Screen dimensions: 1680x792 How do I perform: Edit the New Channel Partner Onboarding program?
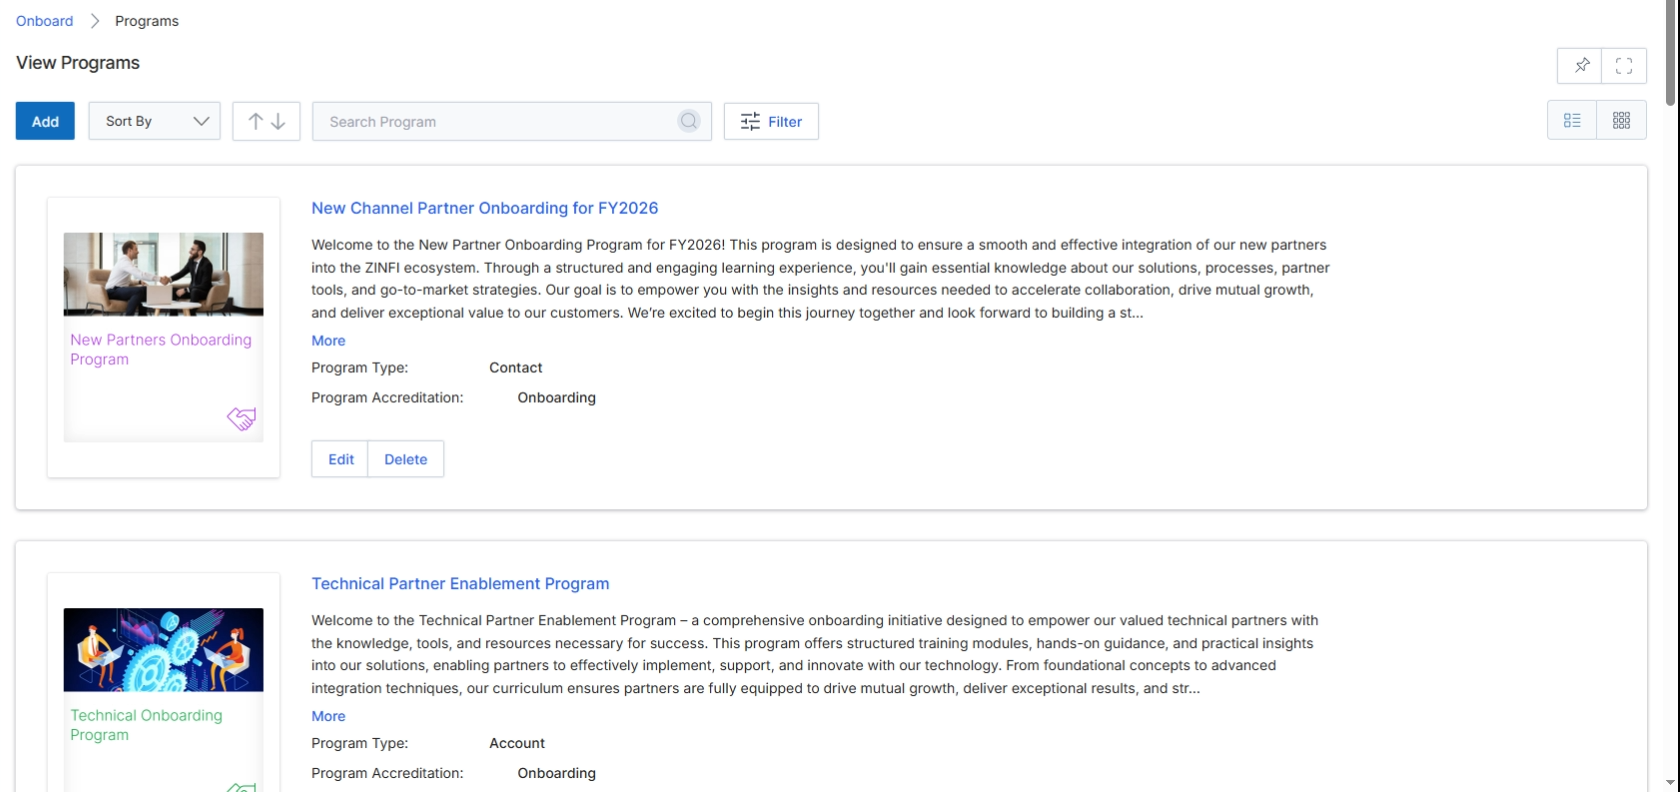340,459
